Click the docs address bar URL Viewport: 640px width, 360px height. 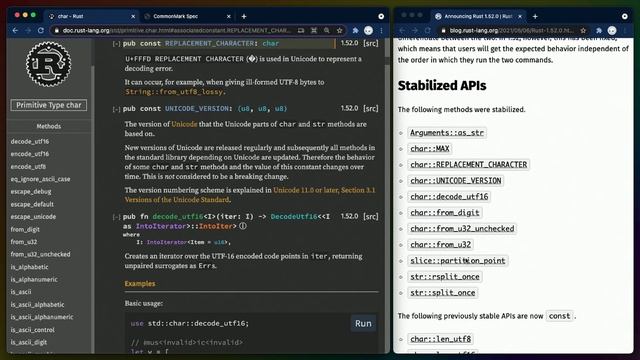176,31
